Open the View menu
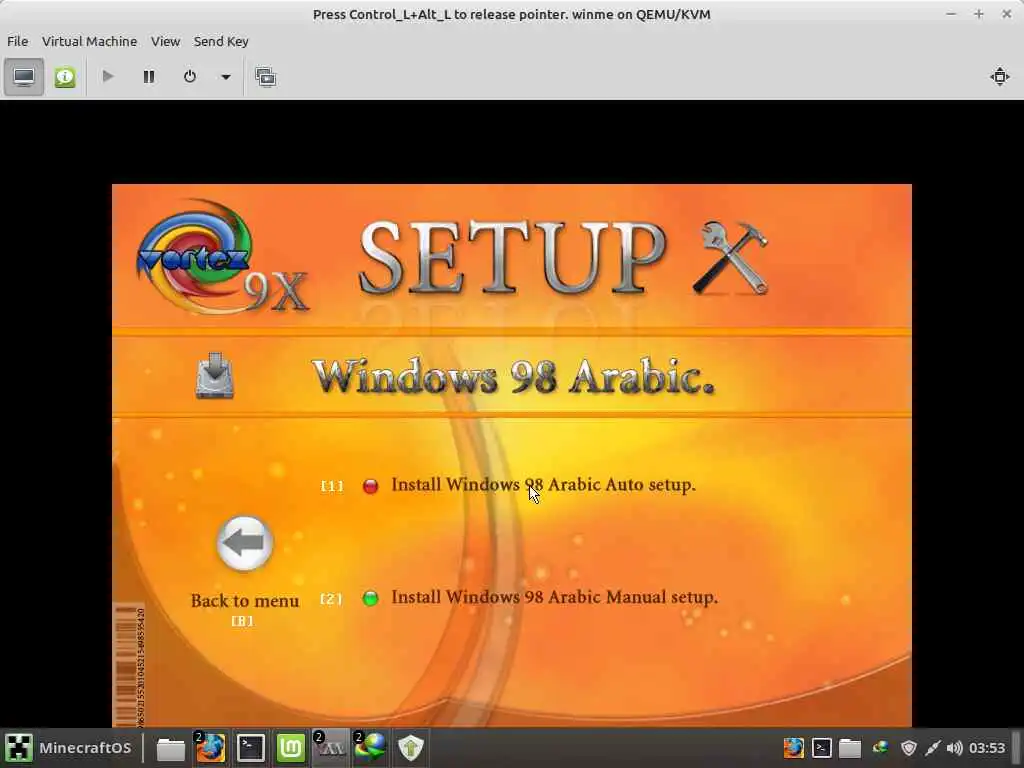Screen dimensions: 1024x768 [x=165, y=41]
